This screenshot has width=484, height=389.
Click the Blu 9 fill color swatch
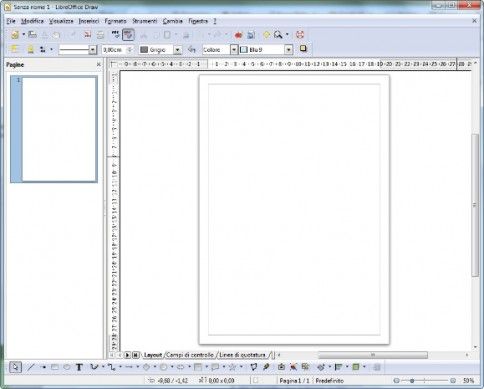coord(244,50)
